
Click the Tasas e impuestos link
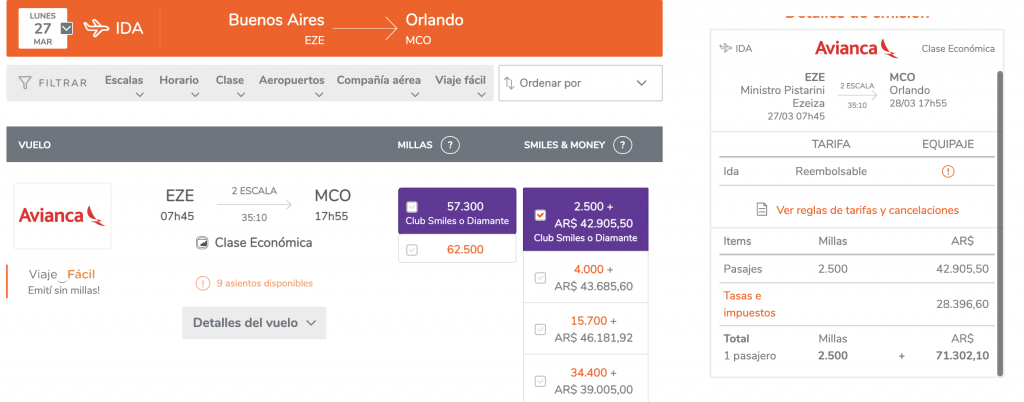point(749,304)
